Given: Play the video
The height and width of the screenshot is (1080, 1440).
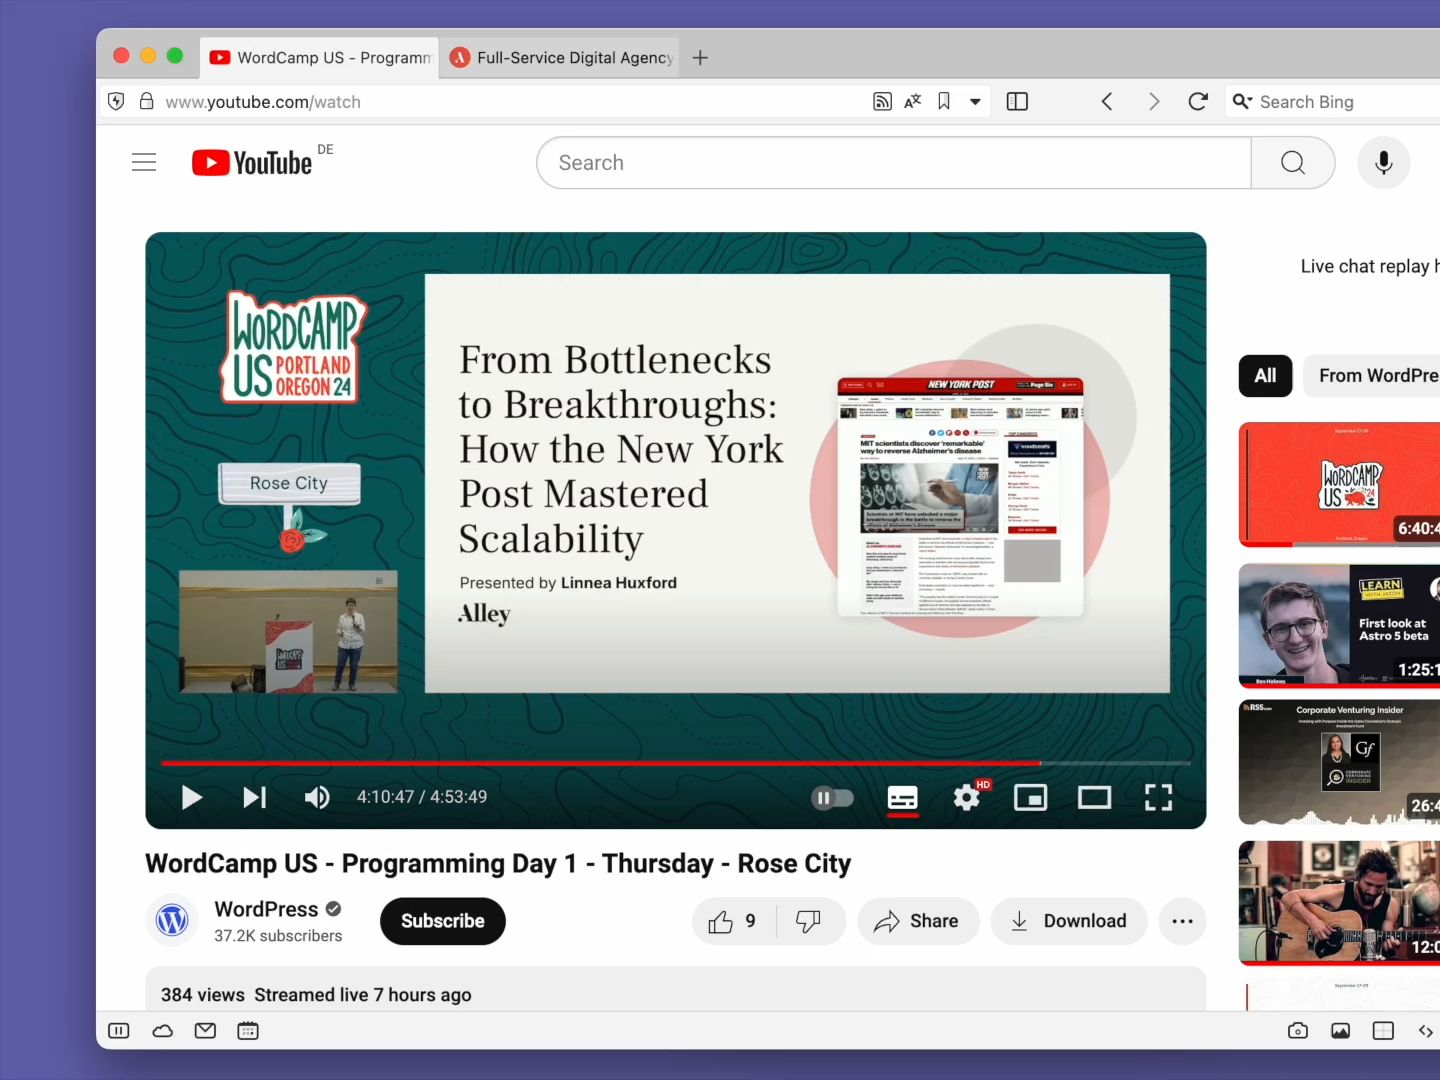Looking at the screenshot, I should [x=192, y=797].
